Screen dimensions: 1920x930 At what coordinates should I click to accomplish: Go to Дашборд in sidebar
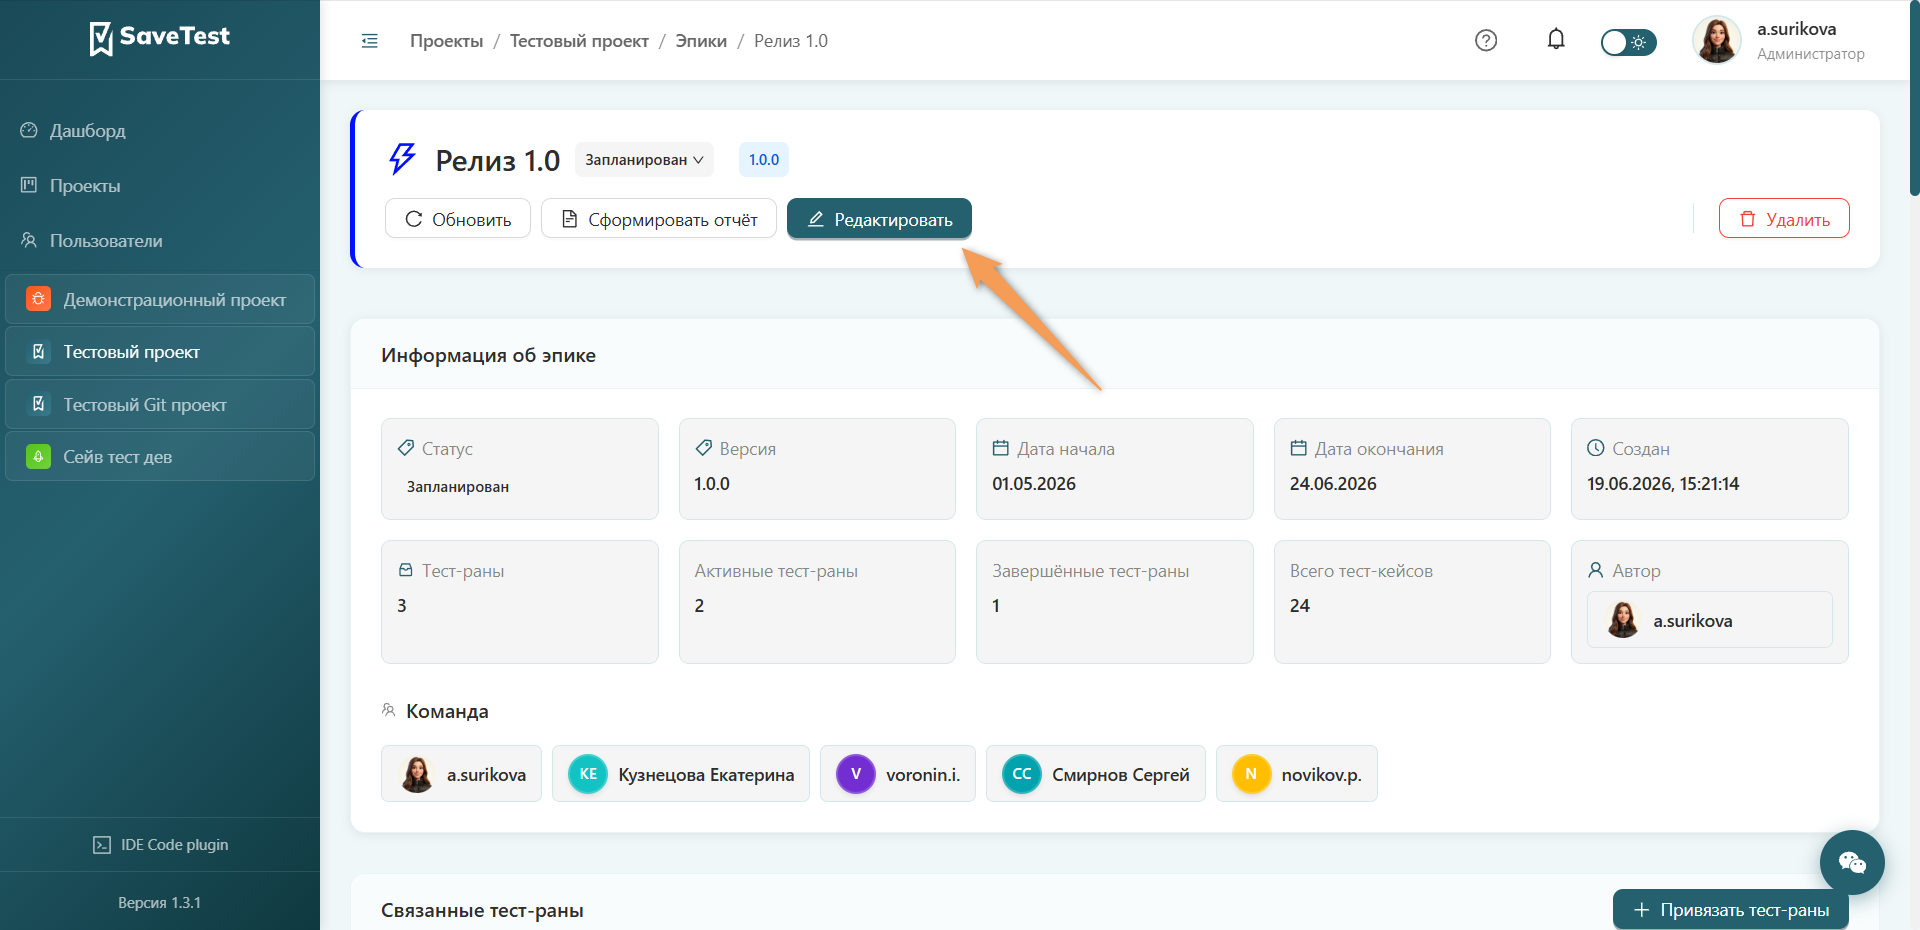coord(87,131)
